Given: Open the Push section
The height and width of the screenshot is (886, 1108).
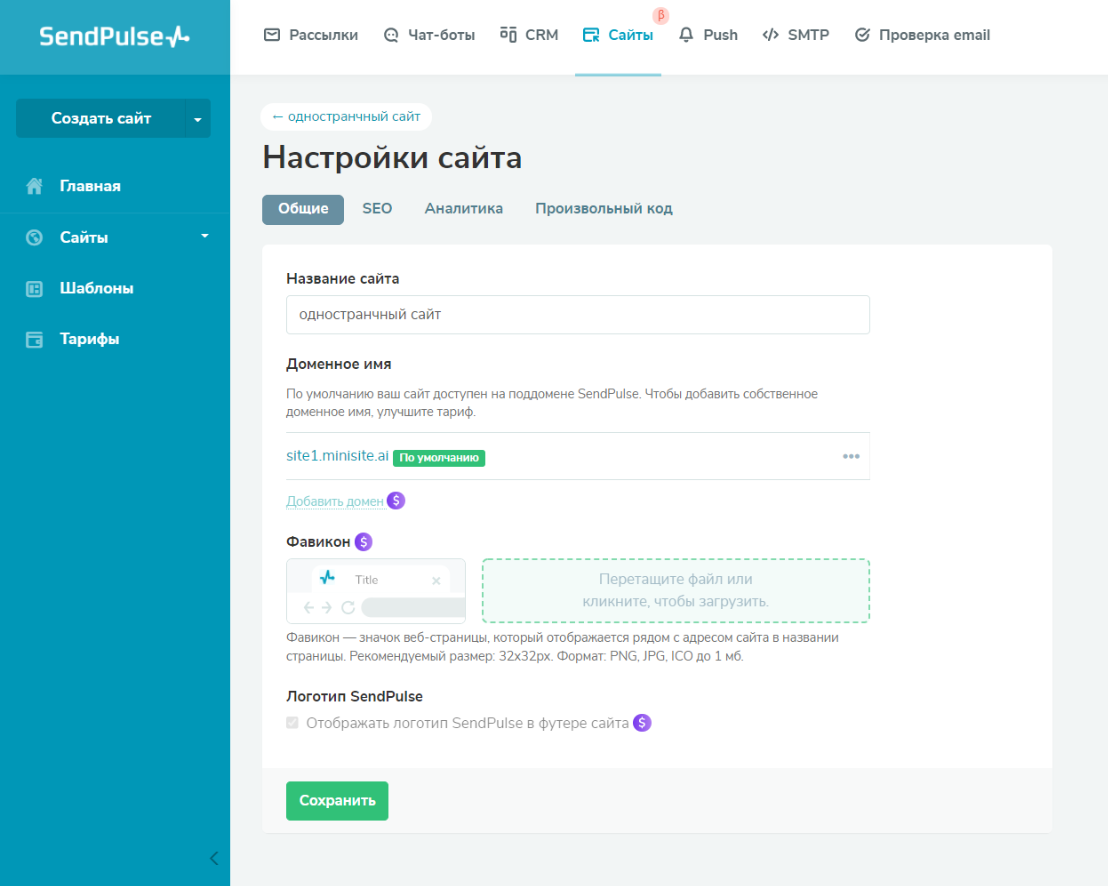Looking at the screenshot, I should click(708, 35).
